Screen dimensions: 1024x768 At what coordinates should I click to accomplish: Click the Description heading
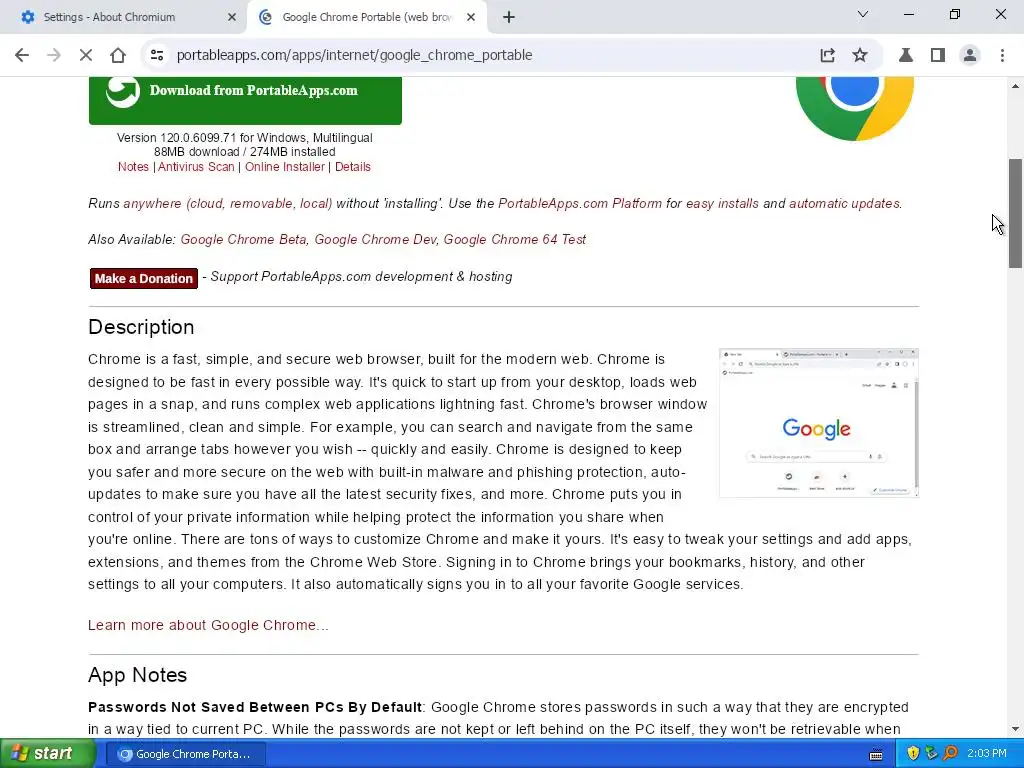[x=141, y=327]
